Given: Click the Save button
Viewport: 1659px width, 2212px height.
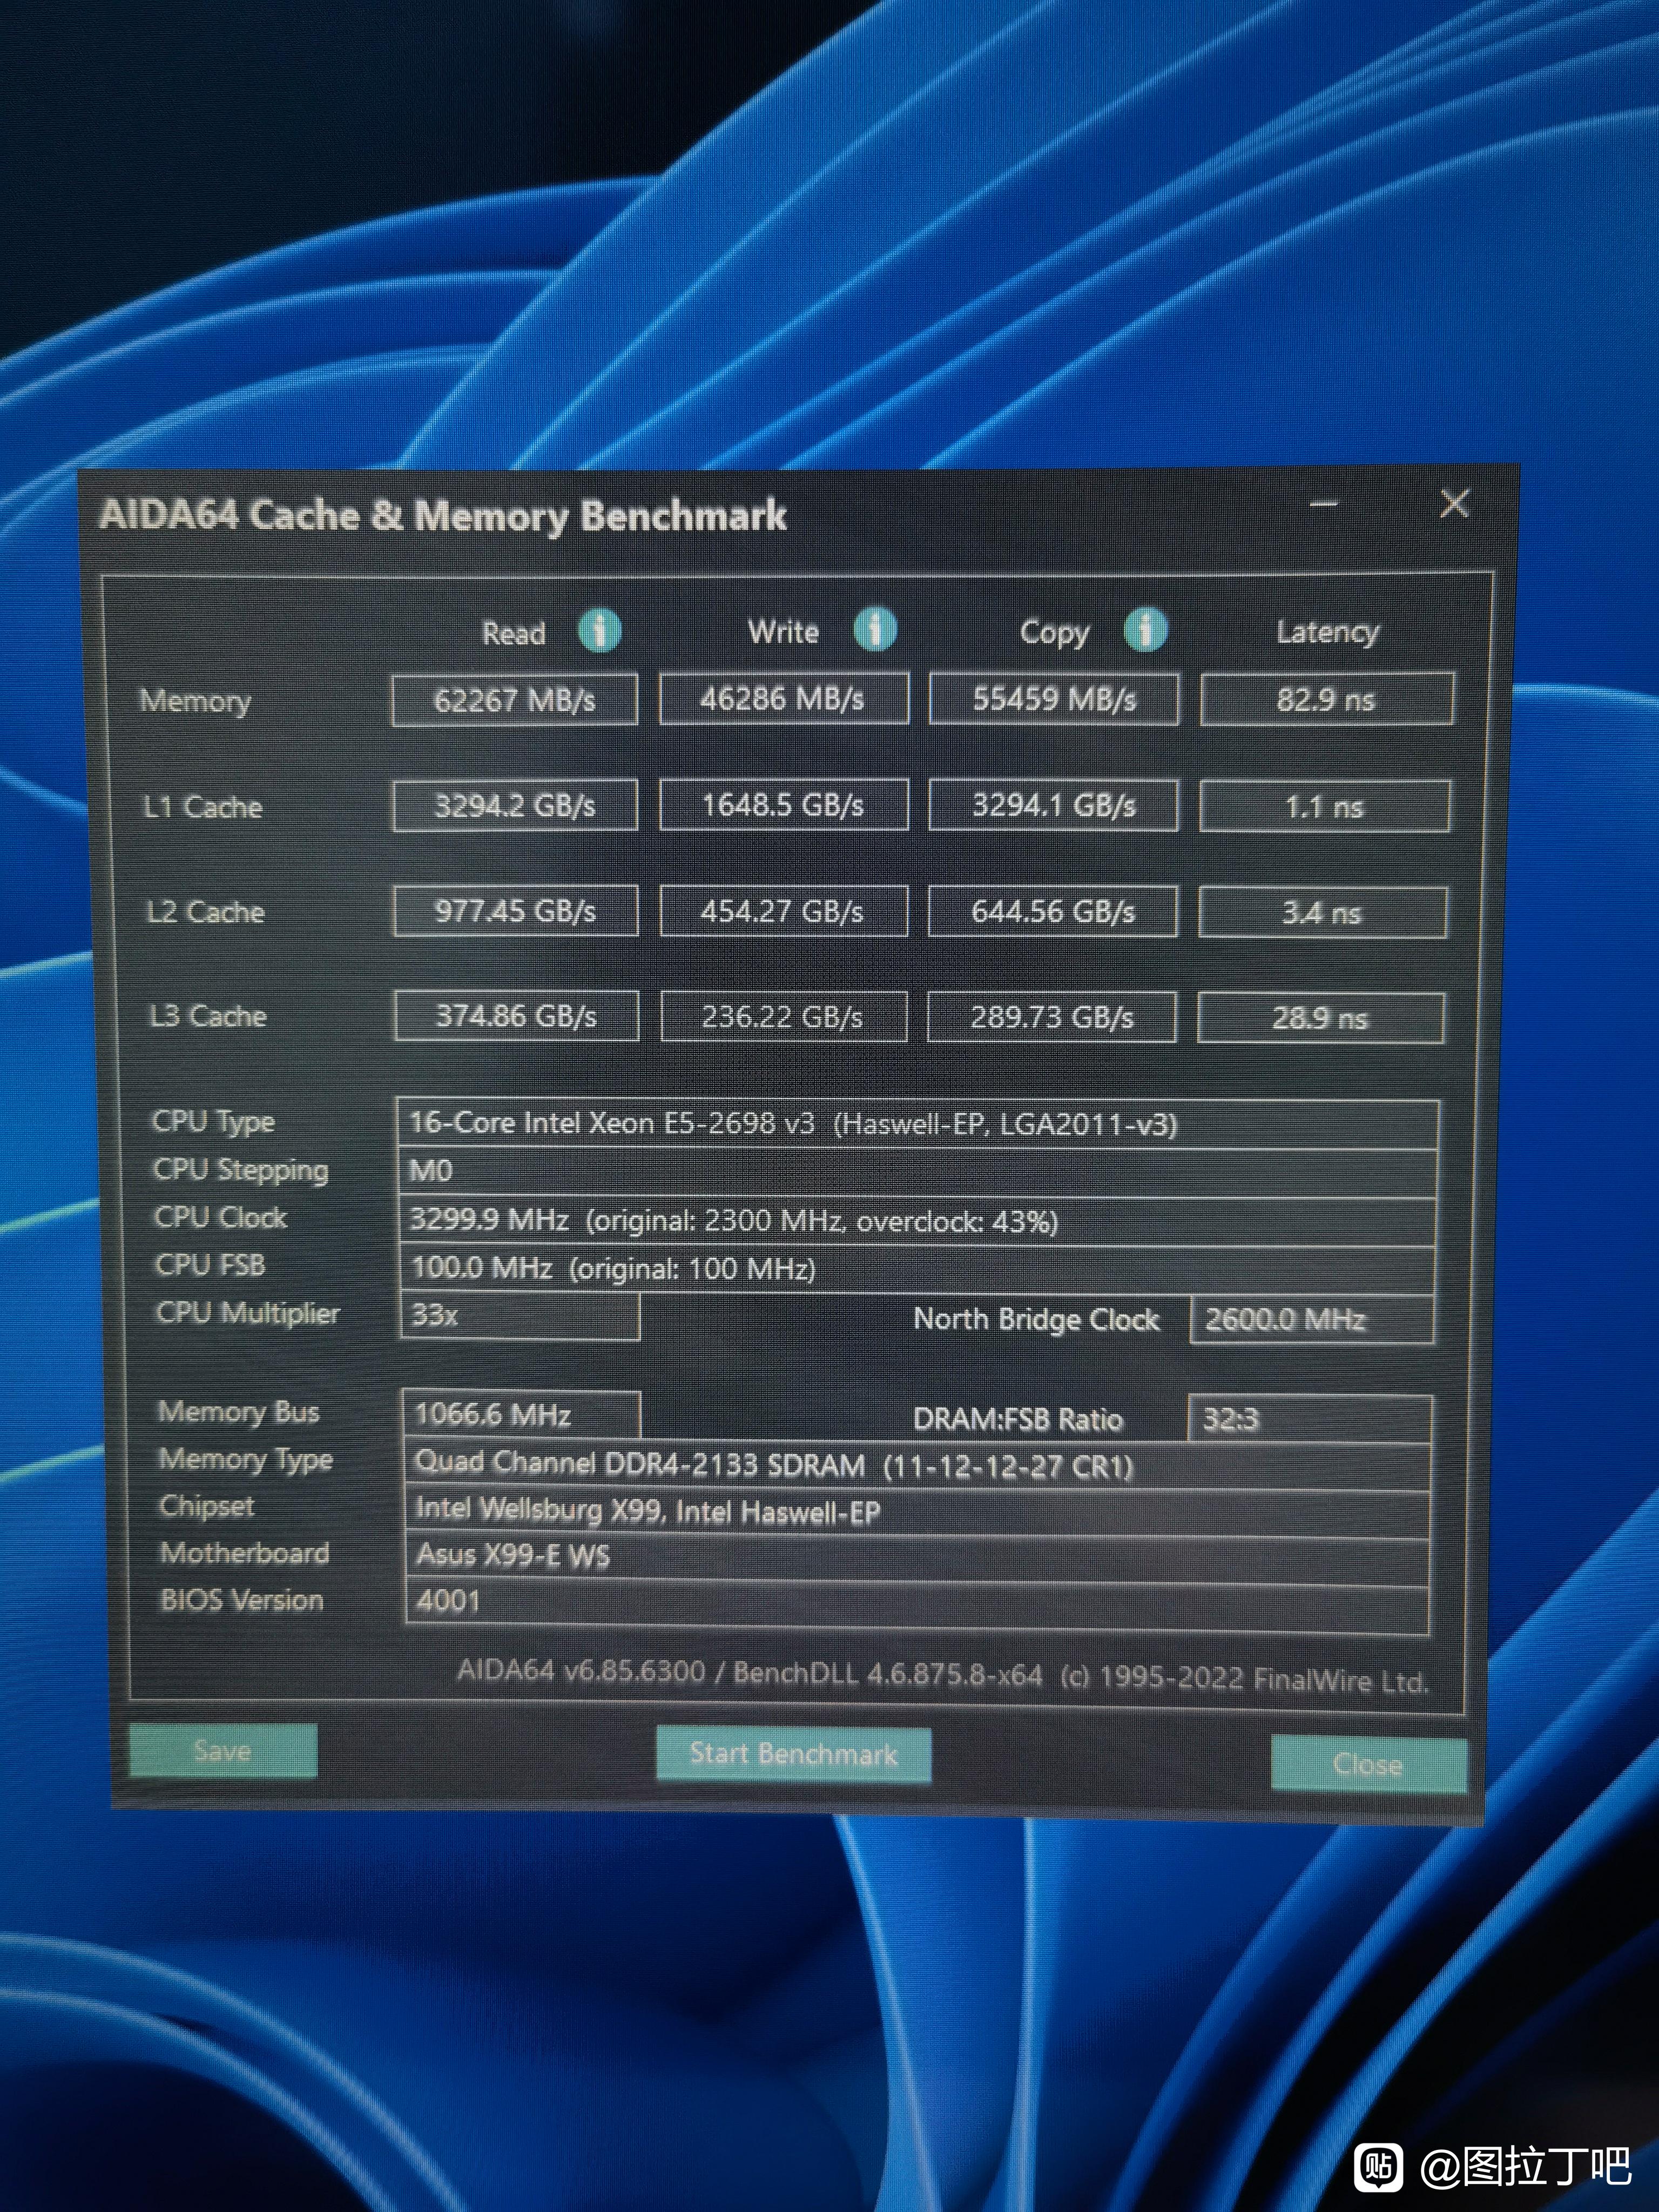Looking at the screenshot, I should point(223,1750).
